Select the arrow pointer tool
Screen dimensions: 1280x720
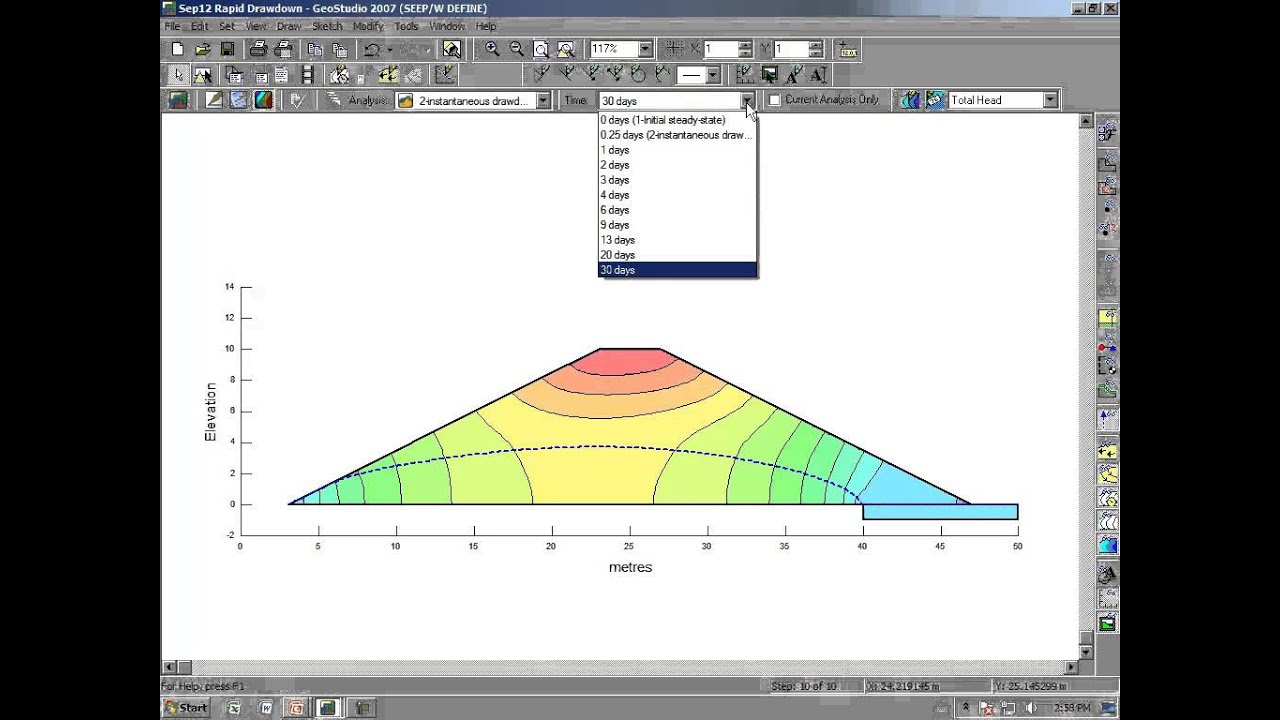178,75
